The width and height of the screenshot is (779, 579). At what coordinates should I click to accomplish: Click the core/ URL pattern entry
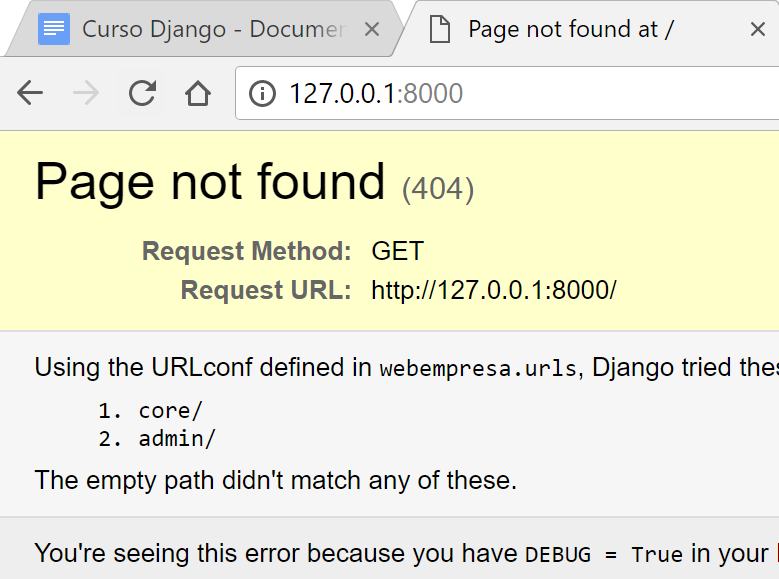coord(170,411)
